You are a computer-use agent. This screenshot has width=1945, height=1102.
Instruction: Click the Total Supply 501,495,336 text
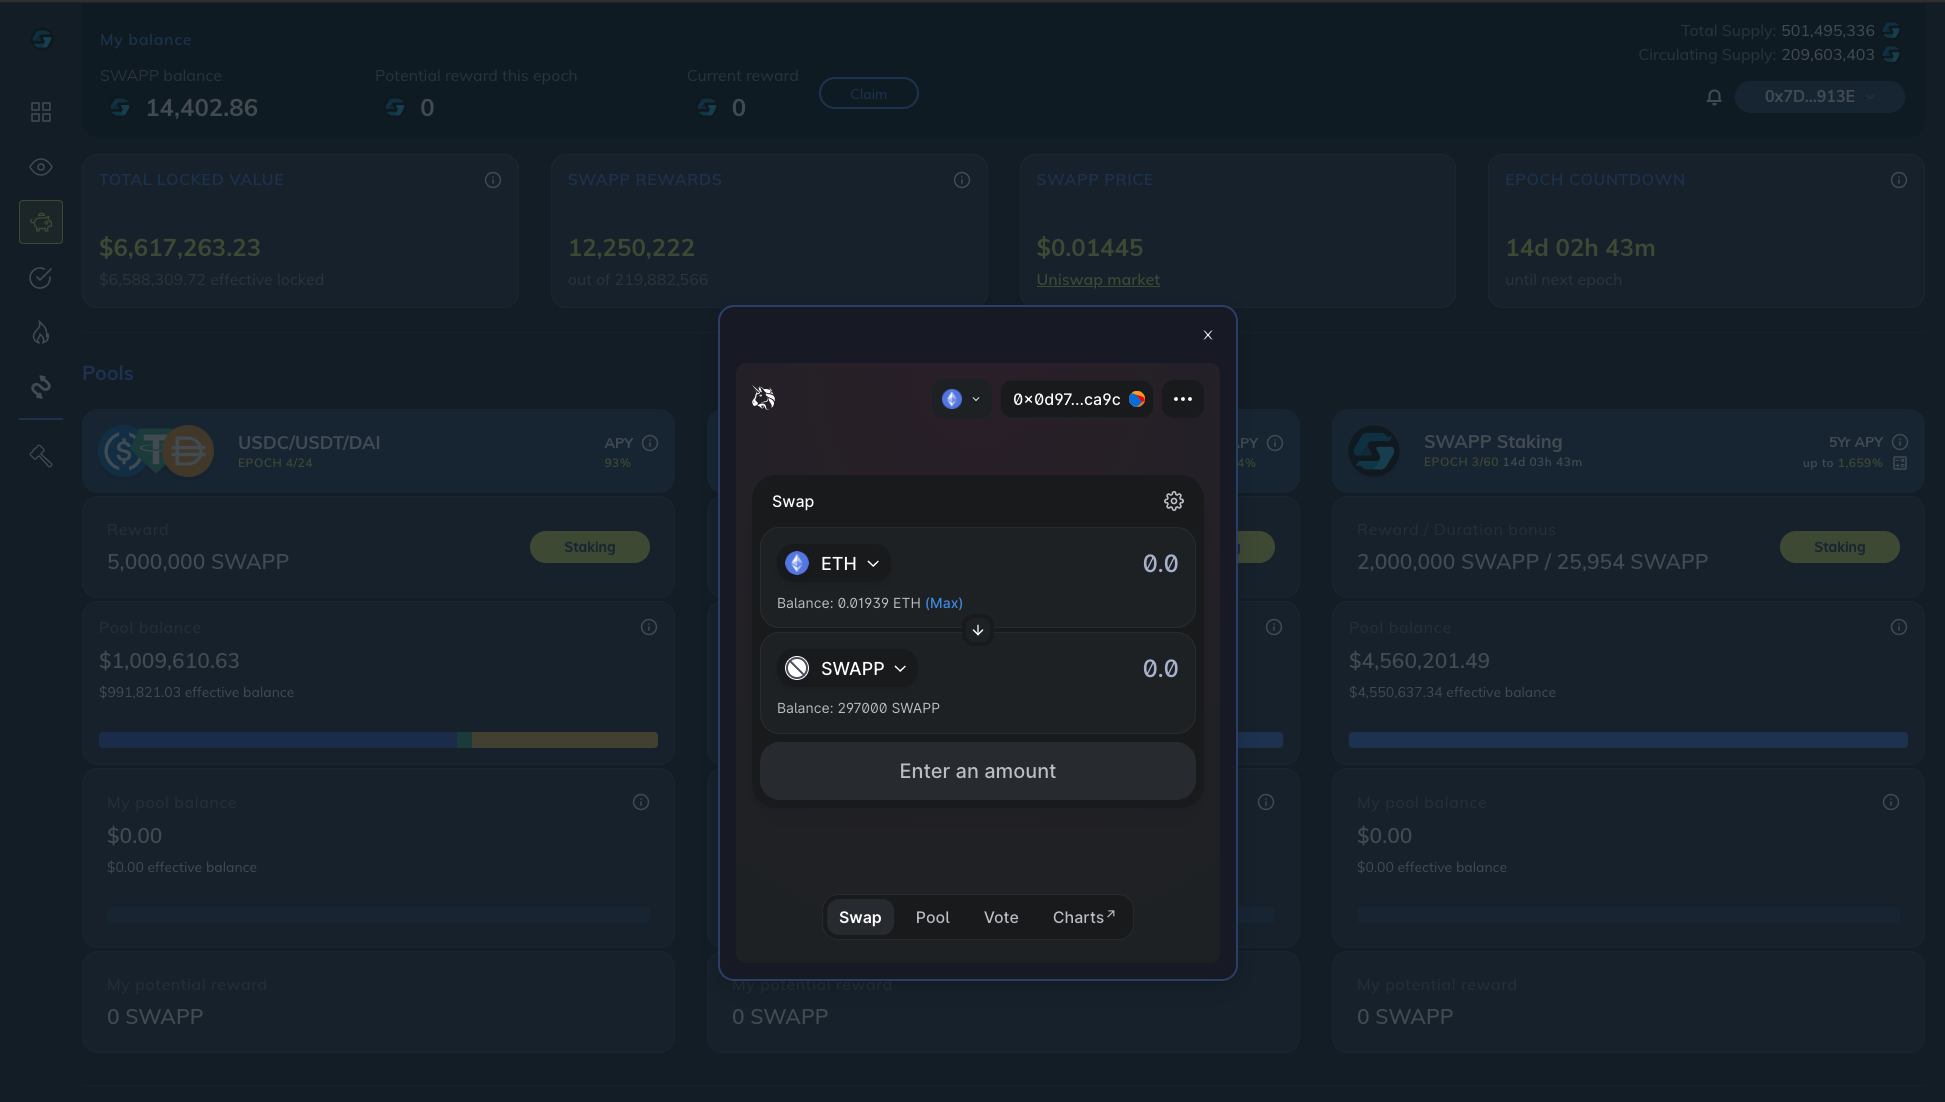coord(1778,31)
